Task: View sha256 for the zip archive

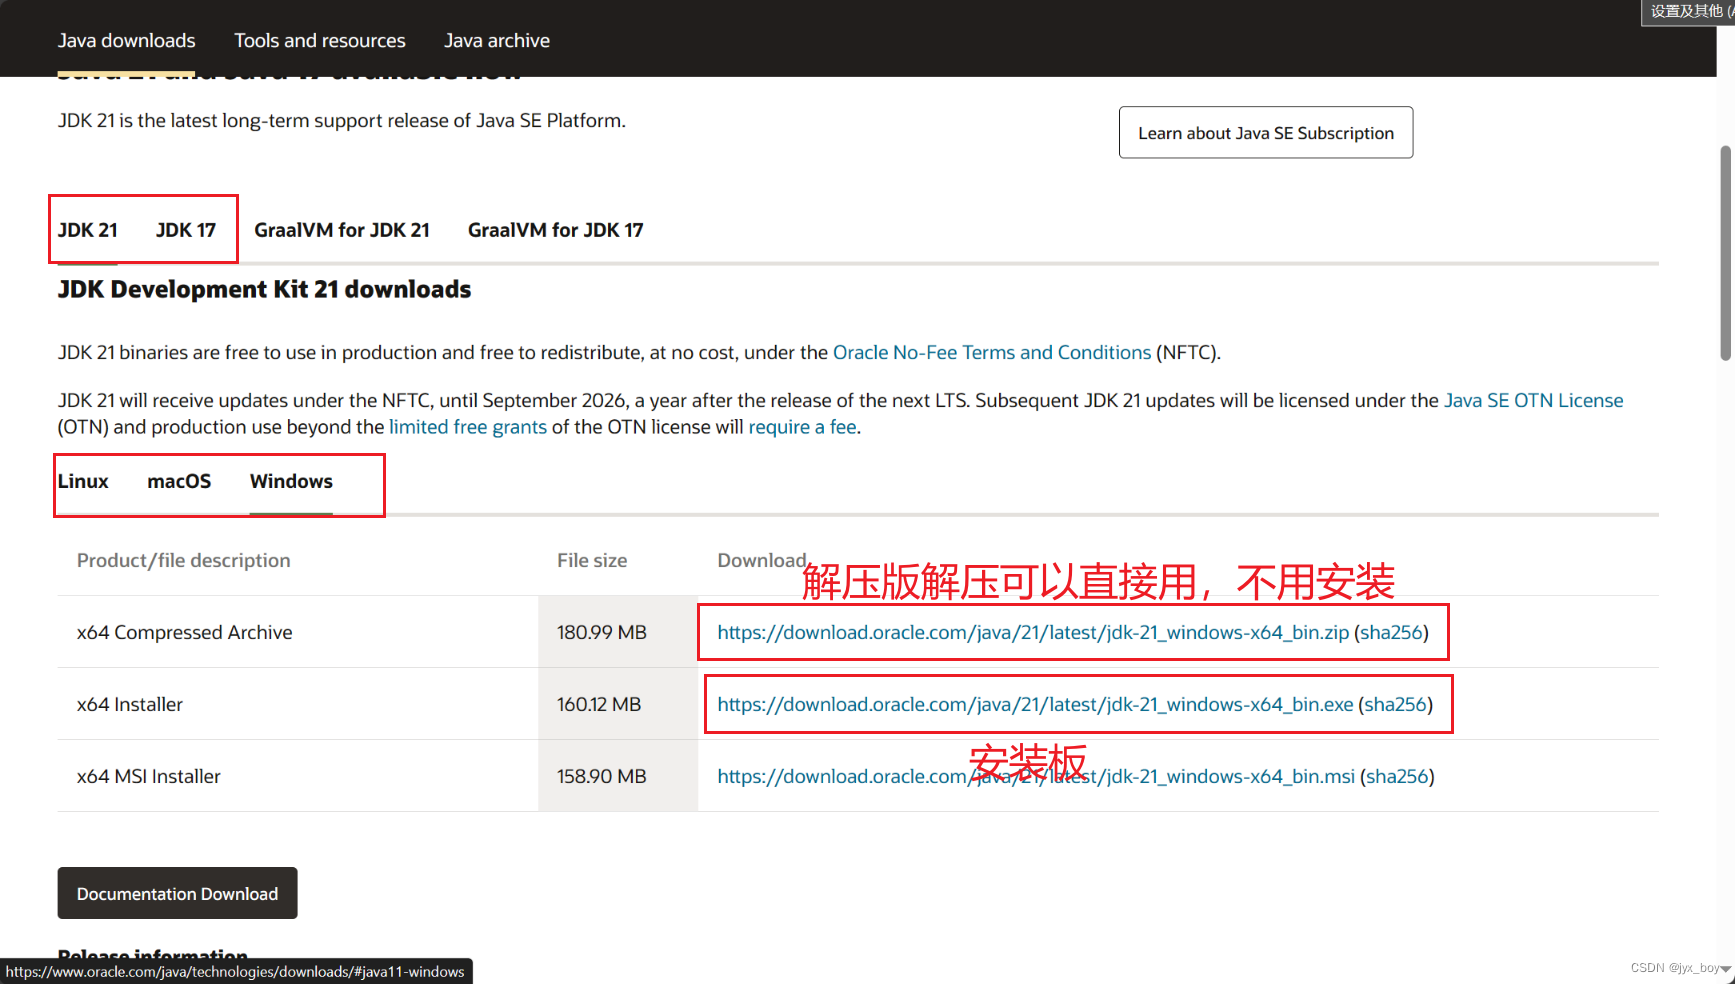Action: click(x=1391, y=633)
